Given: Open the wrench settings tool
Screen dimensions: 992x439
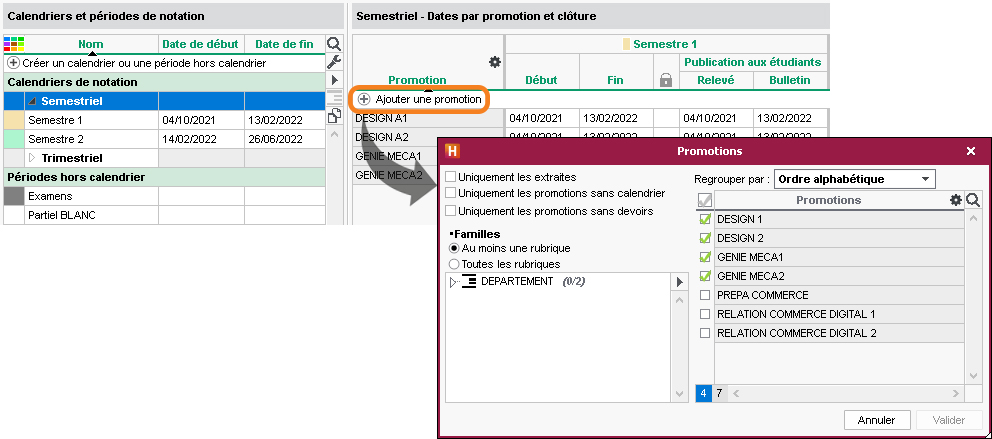Looking at the screenshot, I should point(333,62).
